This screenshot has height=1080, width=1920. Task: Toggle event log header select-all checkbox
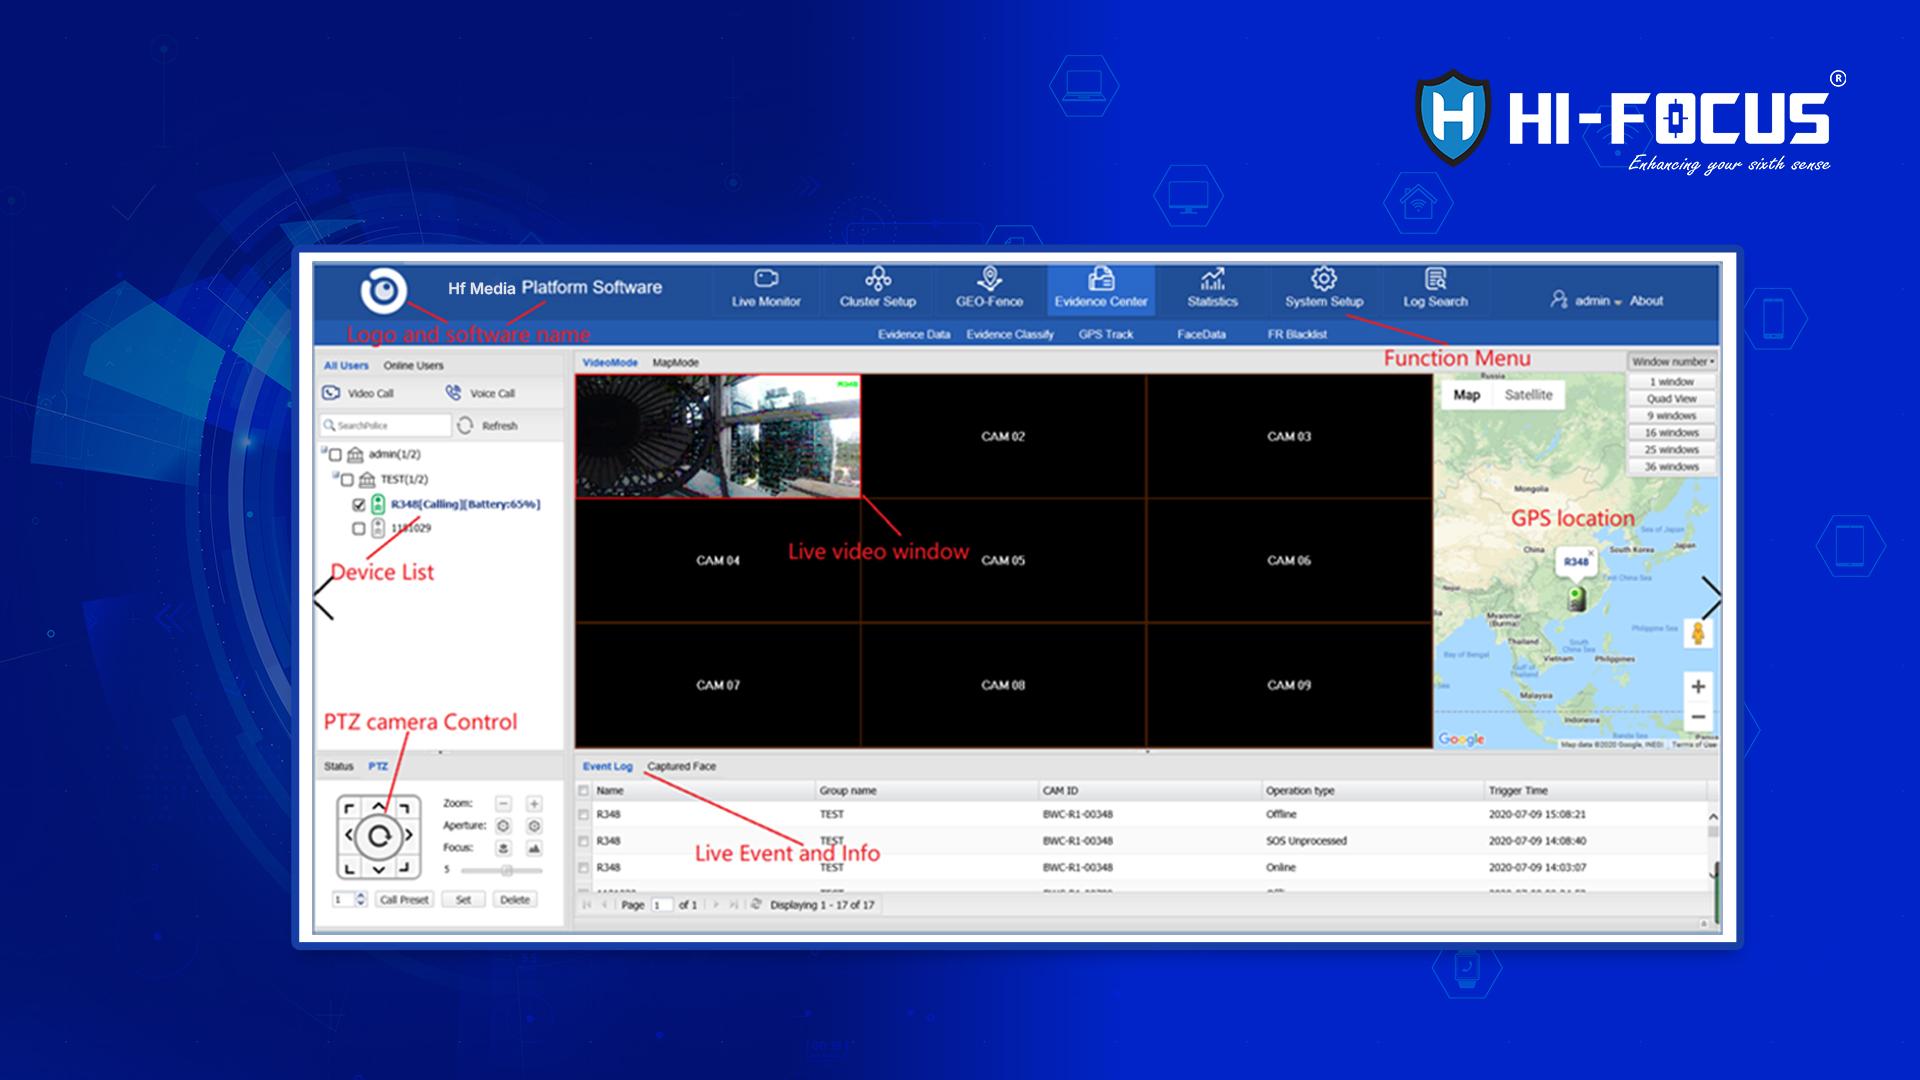[x=584, y=790]
